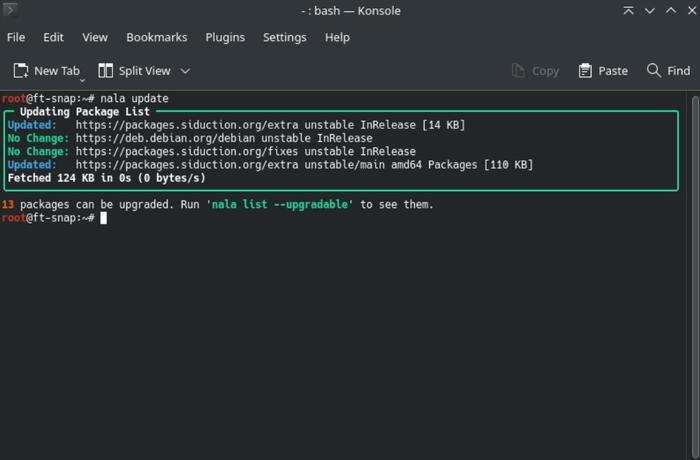Open the Bookmarks menu

156,37
